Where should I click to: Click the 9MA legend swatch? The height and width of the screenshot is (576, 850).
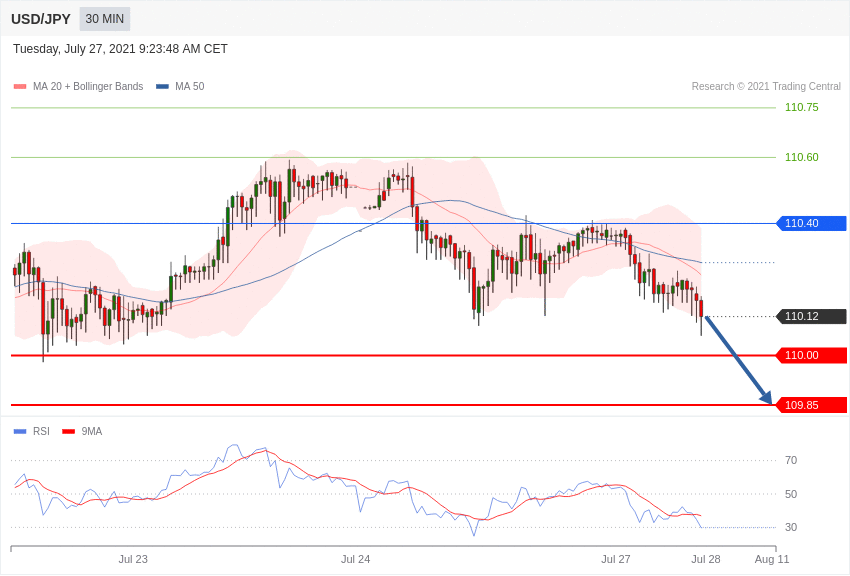pyautogui.click(x=69, y=431)
